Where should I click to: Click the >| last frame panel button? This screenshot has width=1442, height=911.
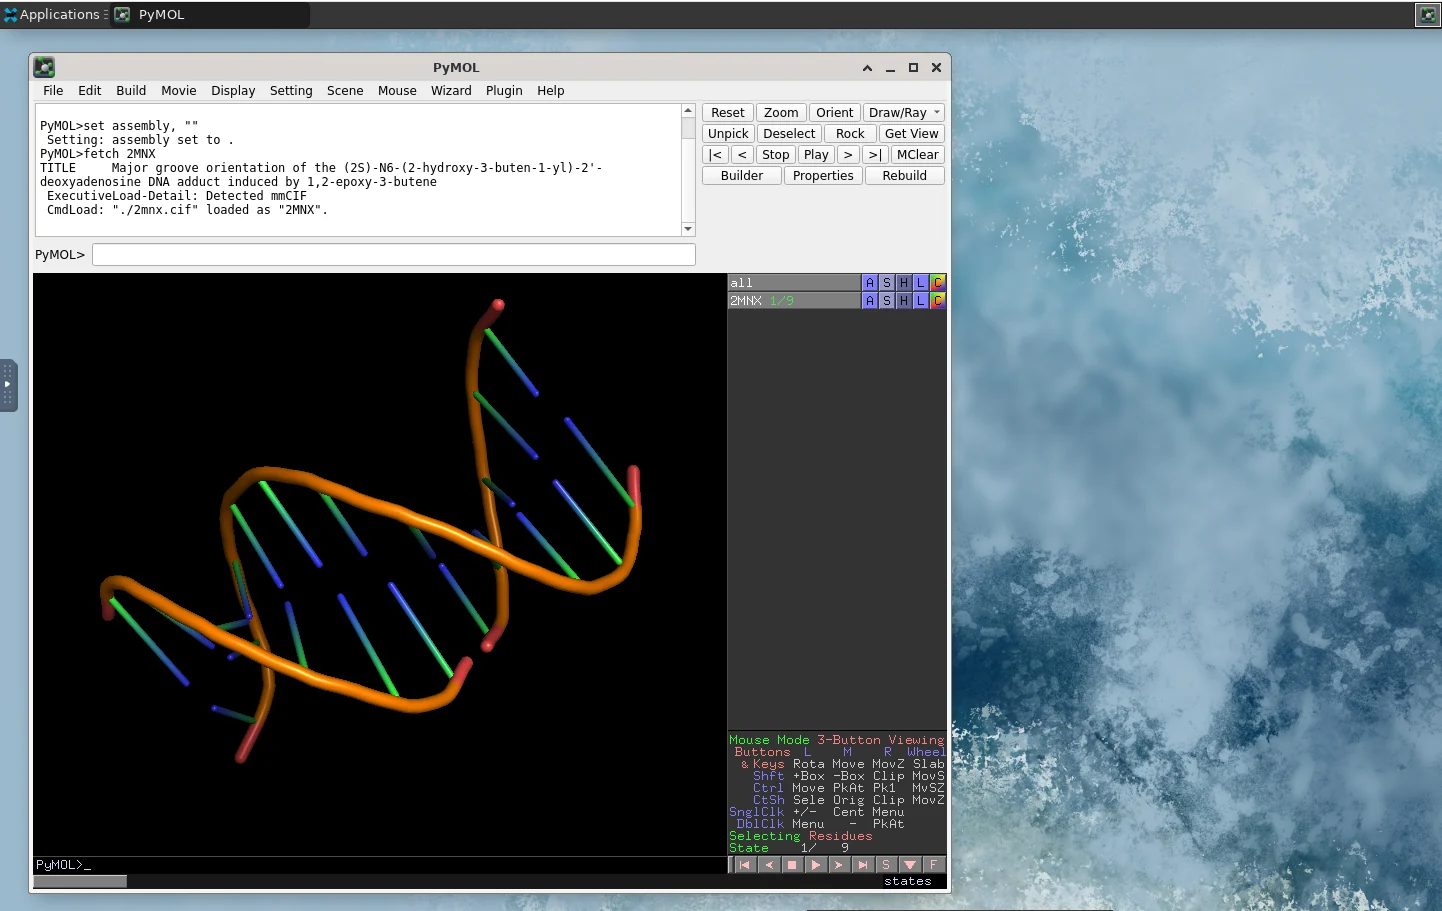click(875, 155)
